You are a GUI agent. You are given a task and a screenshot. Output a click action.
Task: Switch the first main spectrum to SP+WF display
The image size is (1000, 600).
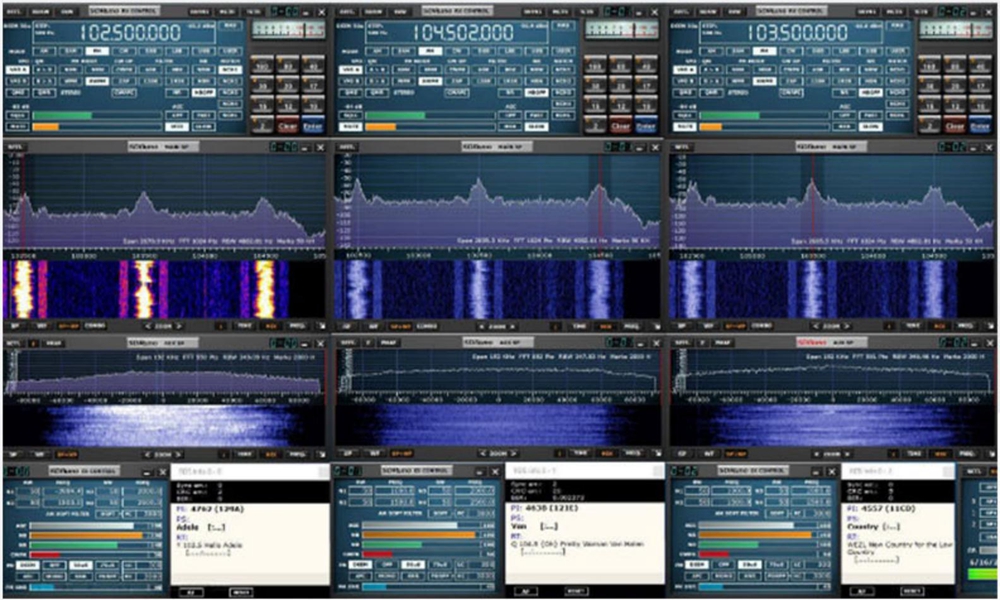pyautogui.click(x=68, y=326)
